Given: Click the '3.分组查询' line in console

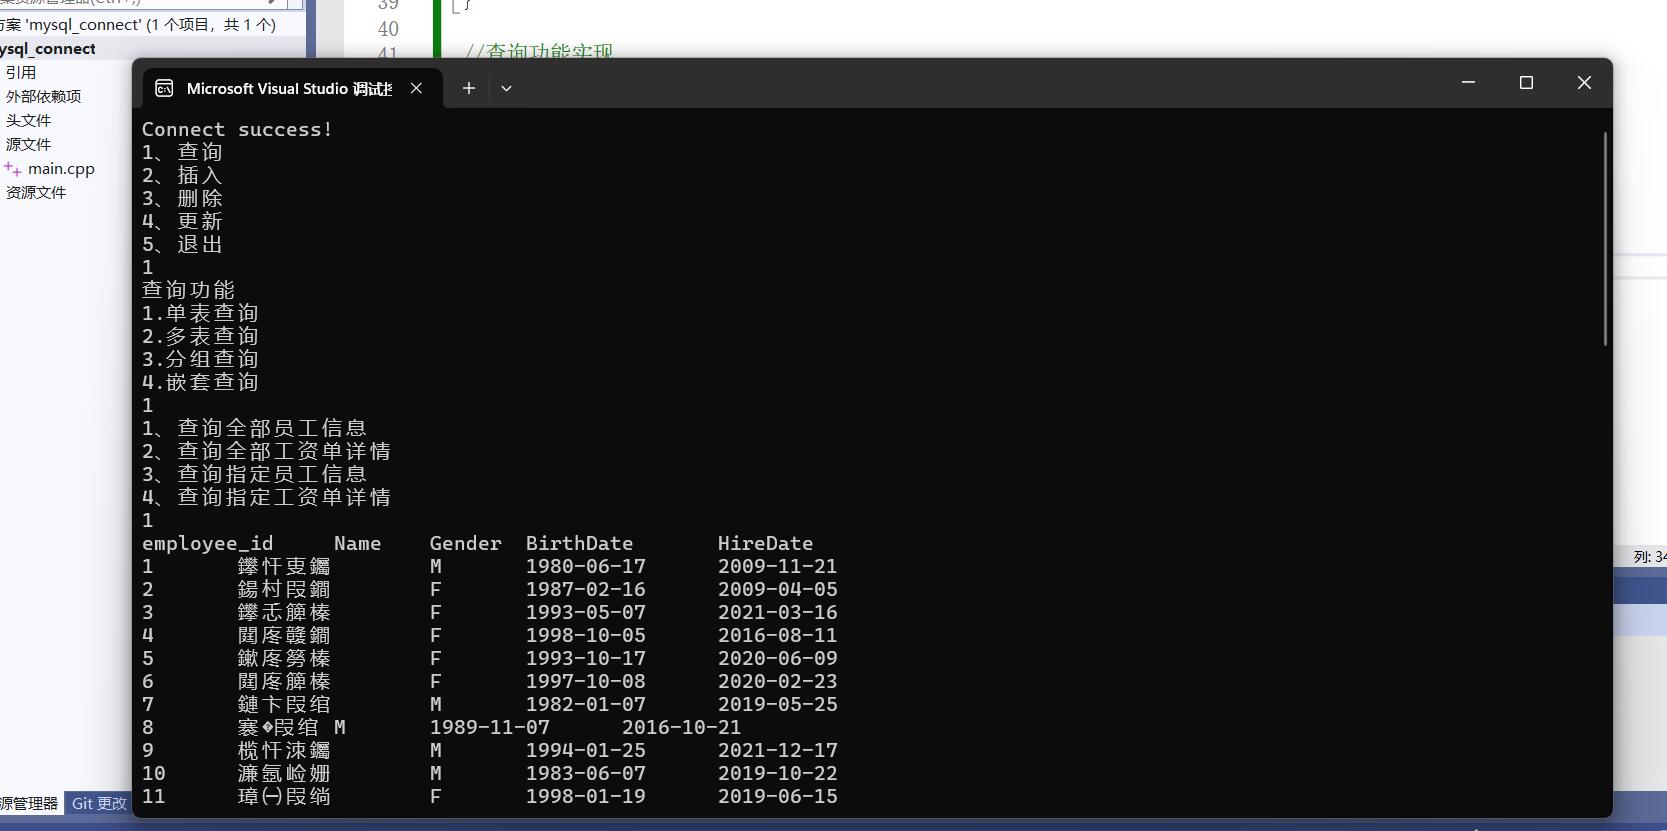Looking at the screenshot, I should tap(200, 359).
